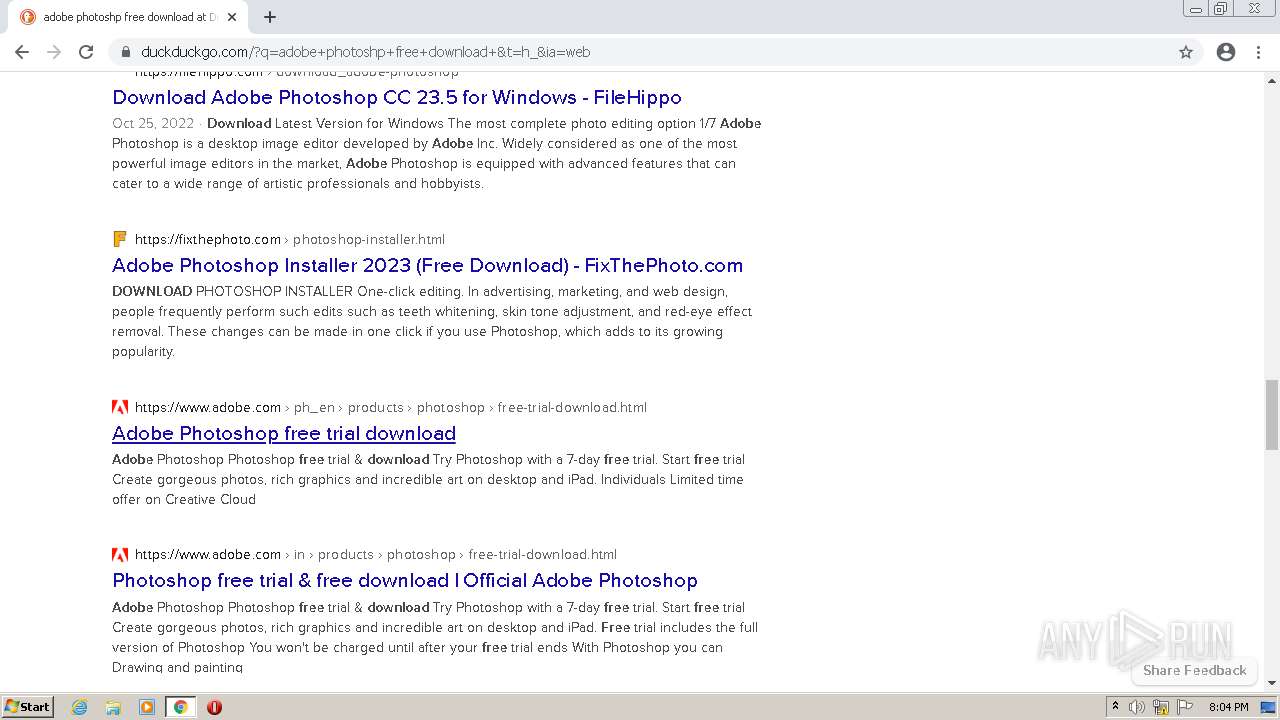
Task: Launch Internet Explorer from the taskbar
Action: pos(80,707)
